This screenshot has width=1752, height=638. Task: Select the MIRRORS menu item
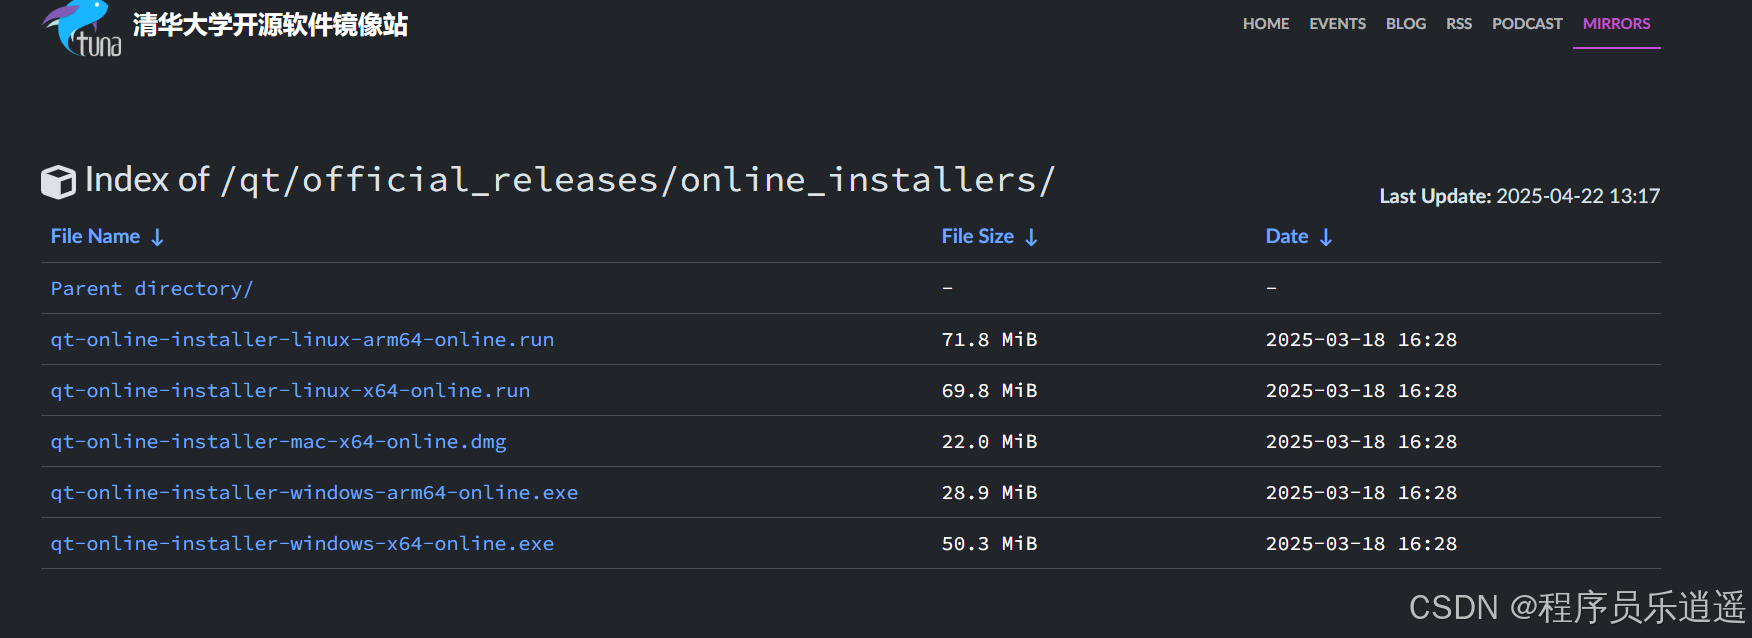1616,23
